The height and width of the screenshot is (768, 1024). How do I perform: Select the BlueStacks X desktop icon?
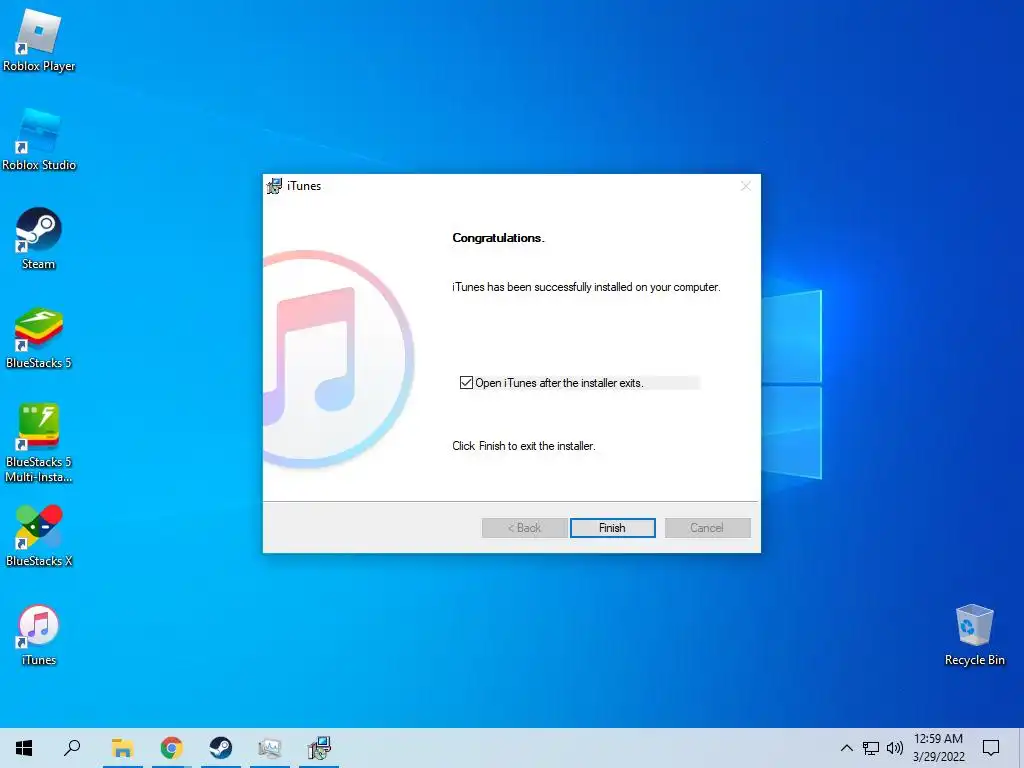pos(39,536)
